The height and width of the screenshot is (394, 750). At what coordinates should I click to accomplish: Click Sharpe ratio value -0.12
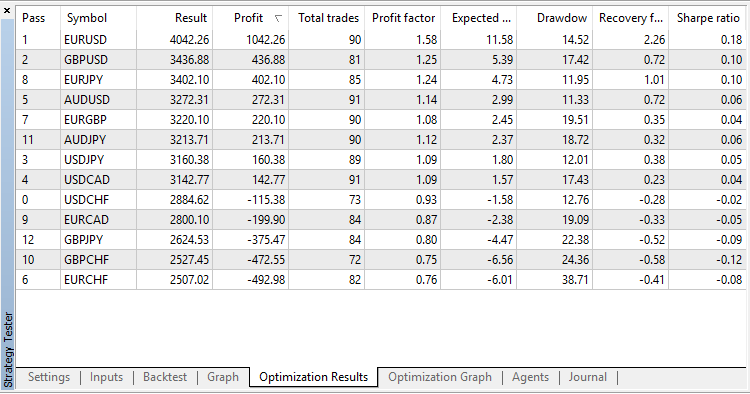pos(729,260)
